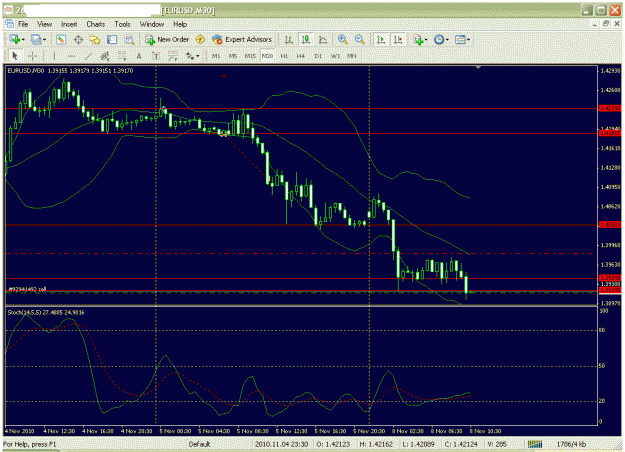Open the Andrews Pitchfork-style lines tool
This screenshot has width=625, height=452.
coord(173,56)
